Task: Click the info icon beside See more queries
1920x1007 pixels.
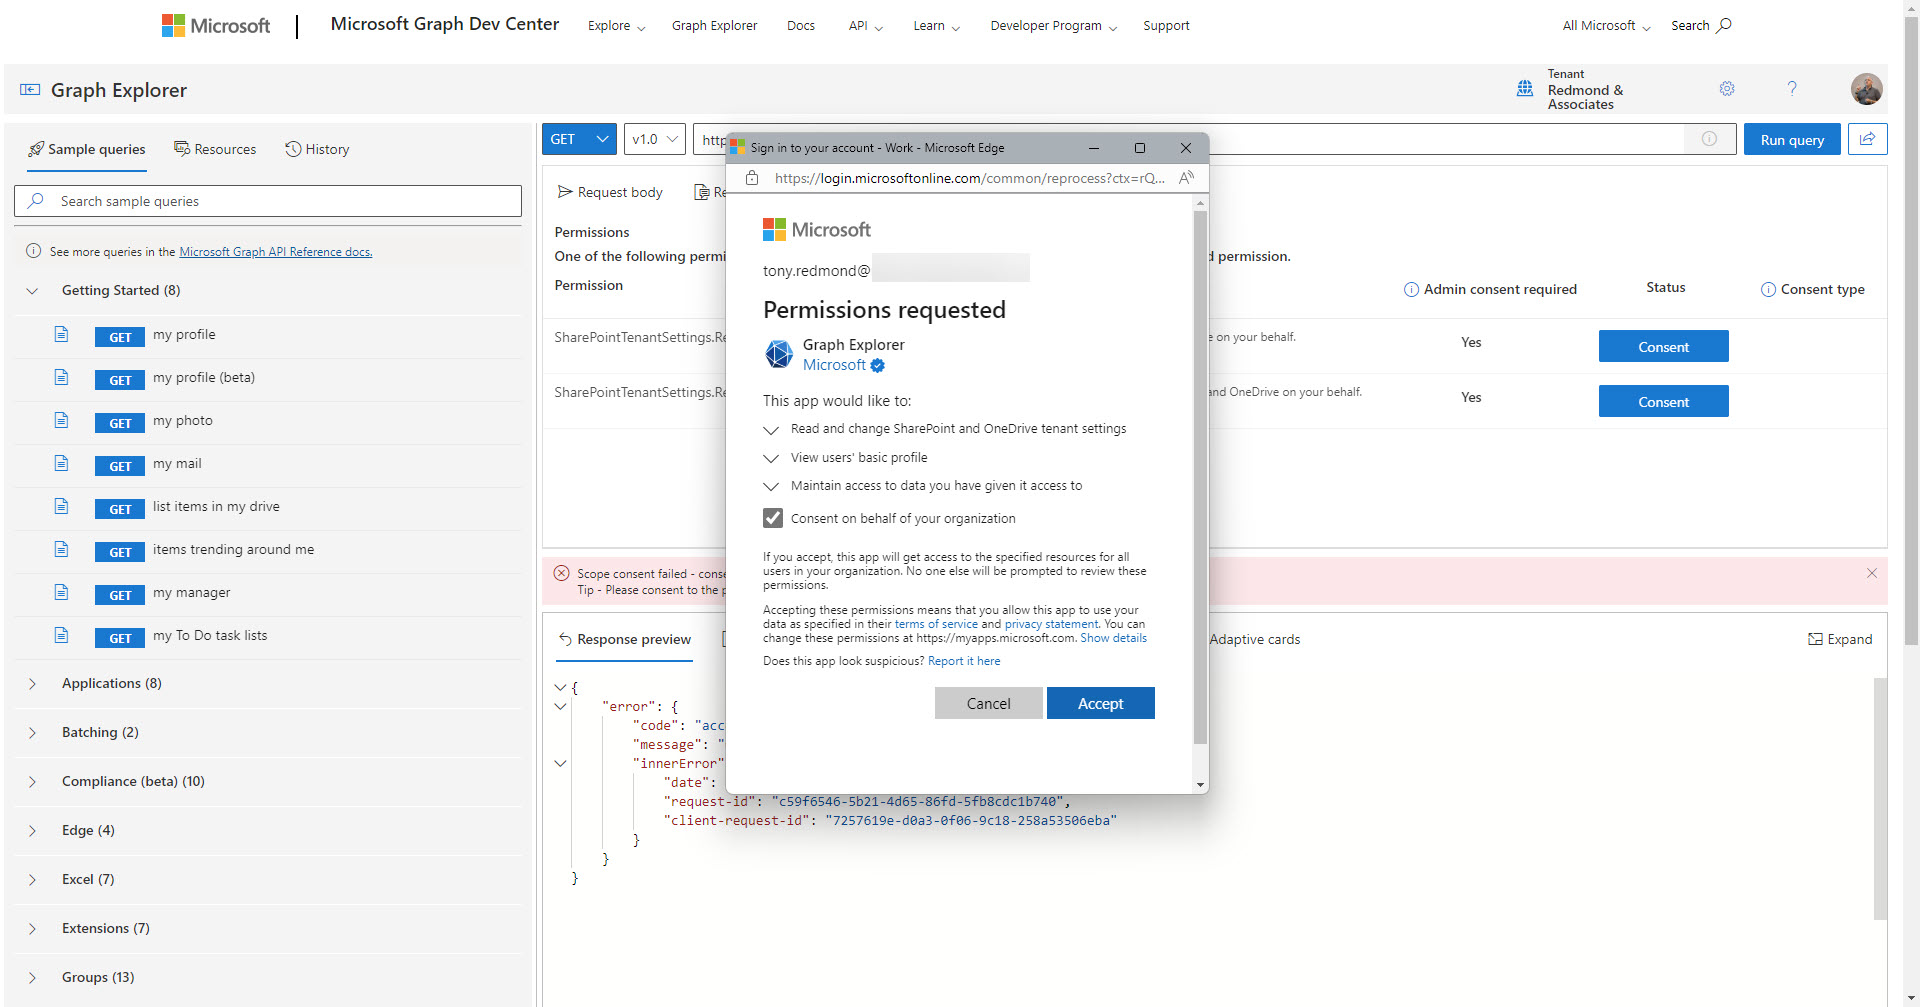Action: coord(33,252)
